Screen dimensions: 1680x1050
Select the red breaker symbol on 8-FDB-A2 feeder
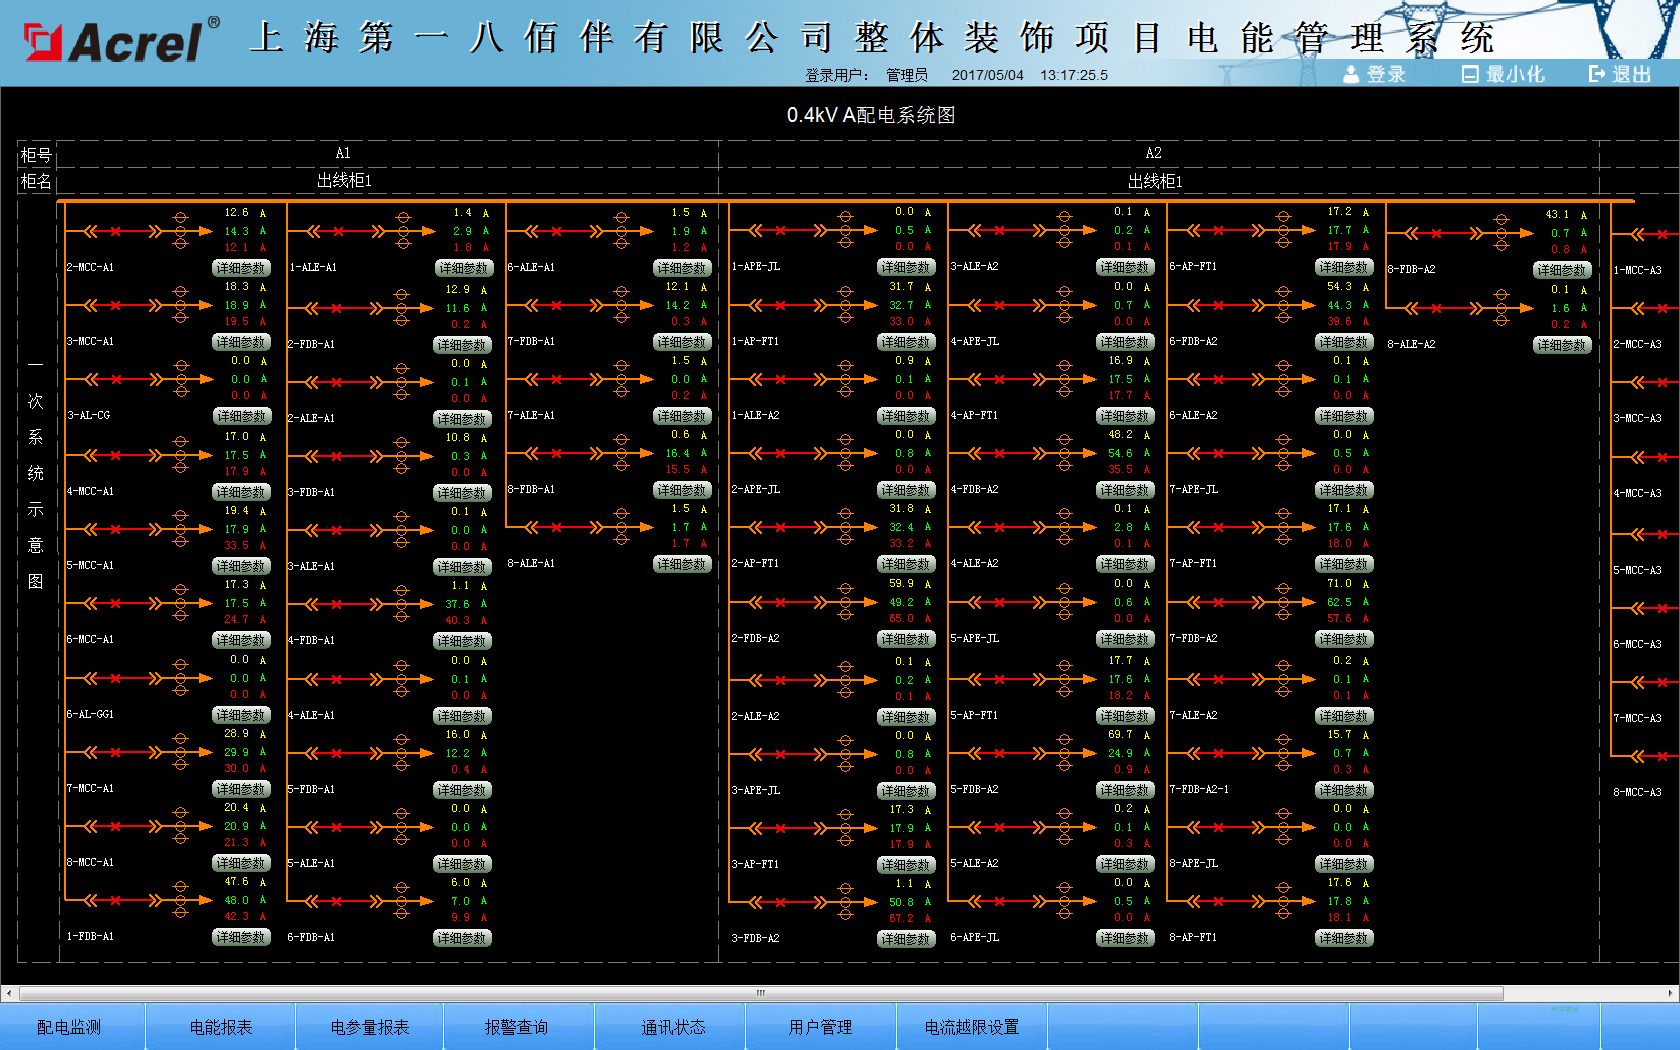point(1436,233)
